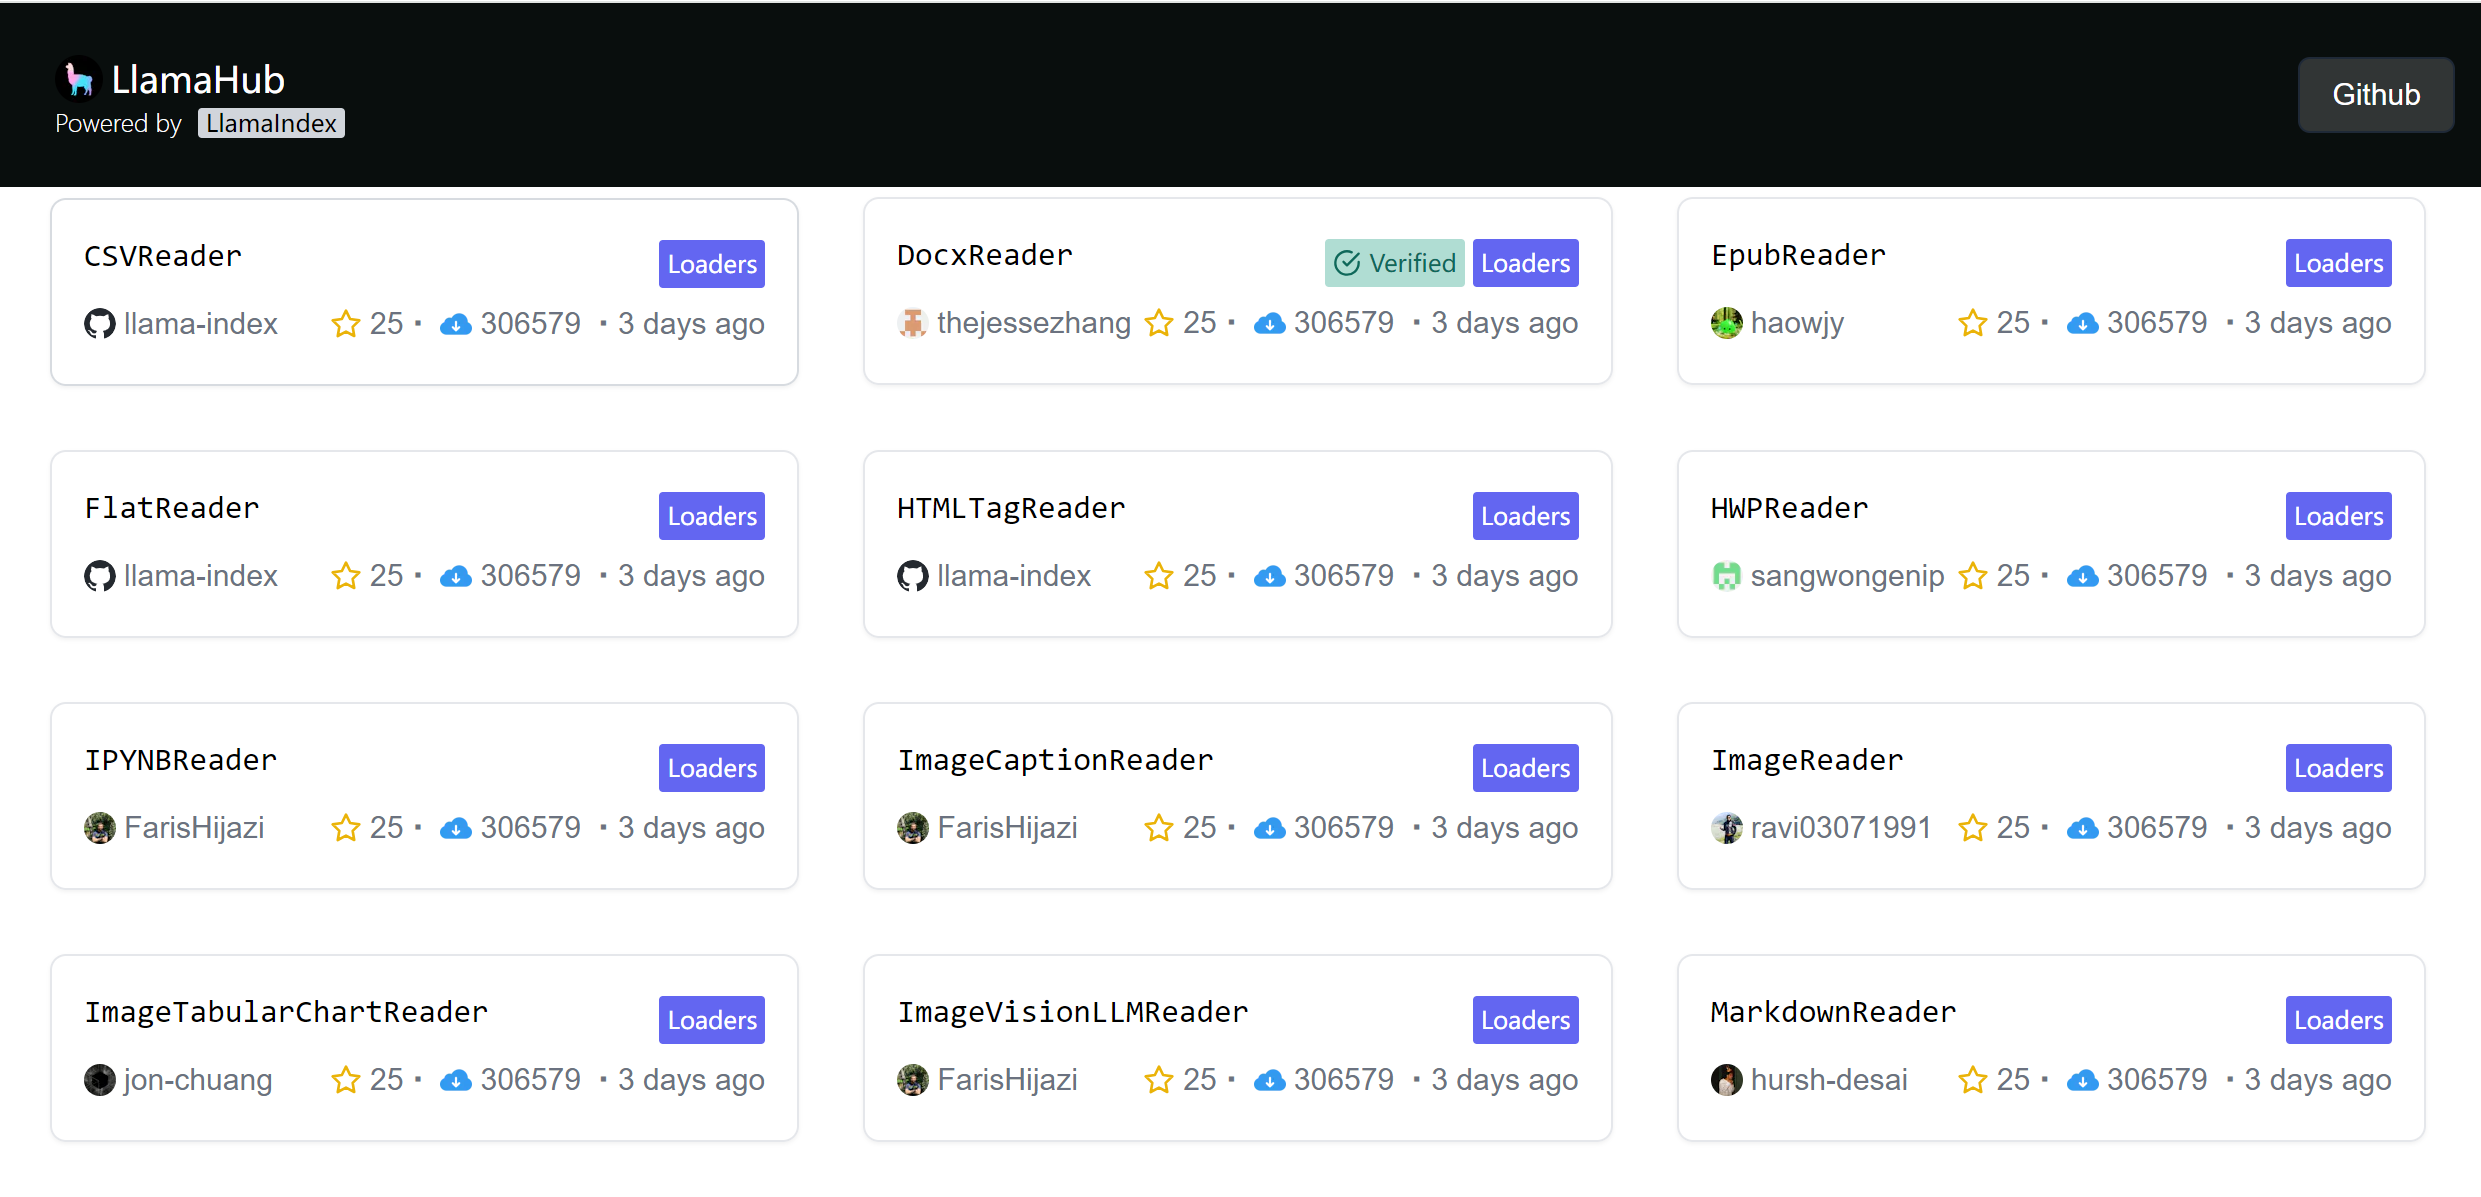Screen dimensions: 2481x1197
Task: Click the LlamaIndex badge link
Action: click(271, 123)
